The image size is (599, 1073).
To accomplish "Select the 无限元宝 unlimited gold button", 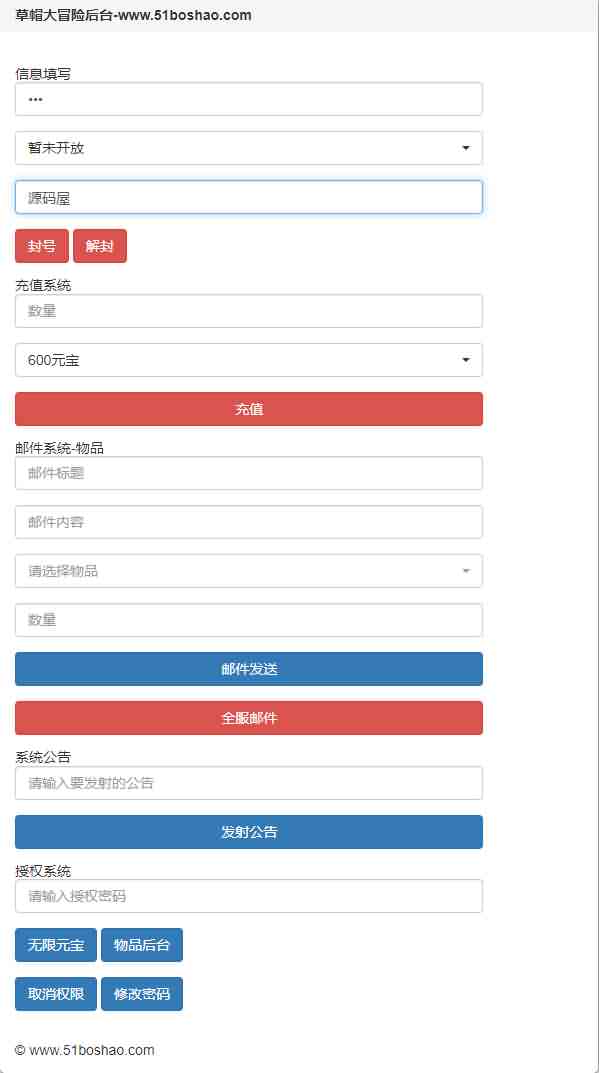I will click(x=55, y=944).
